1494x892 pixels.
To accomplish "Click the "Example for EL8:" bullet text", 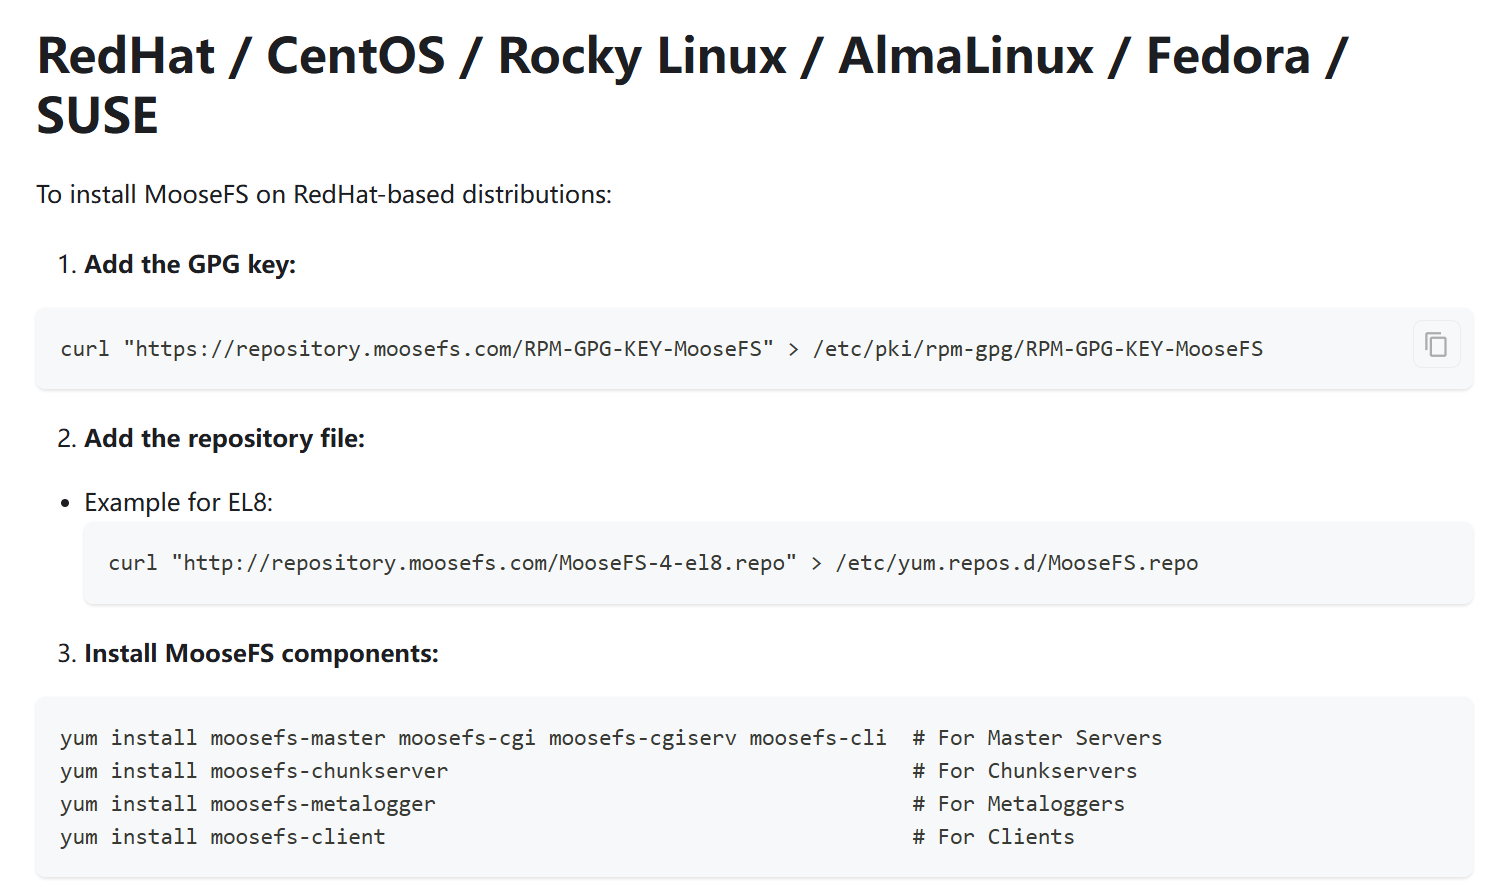I will click(x=178, y=502).
